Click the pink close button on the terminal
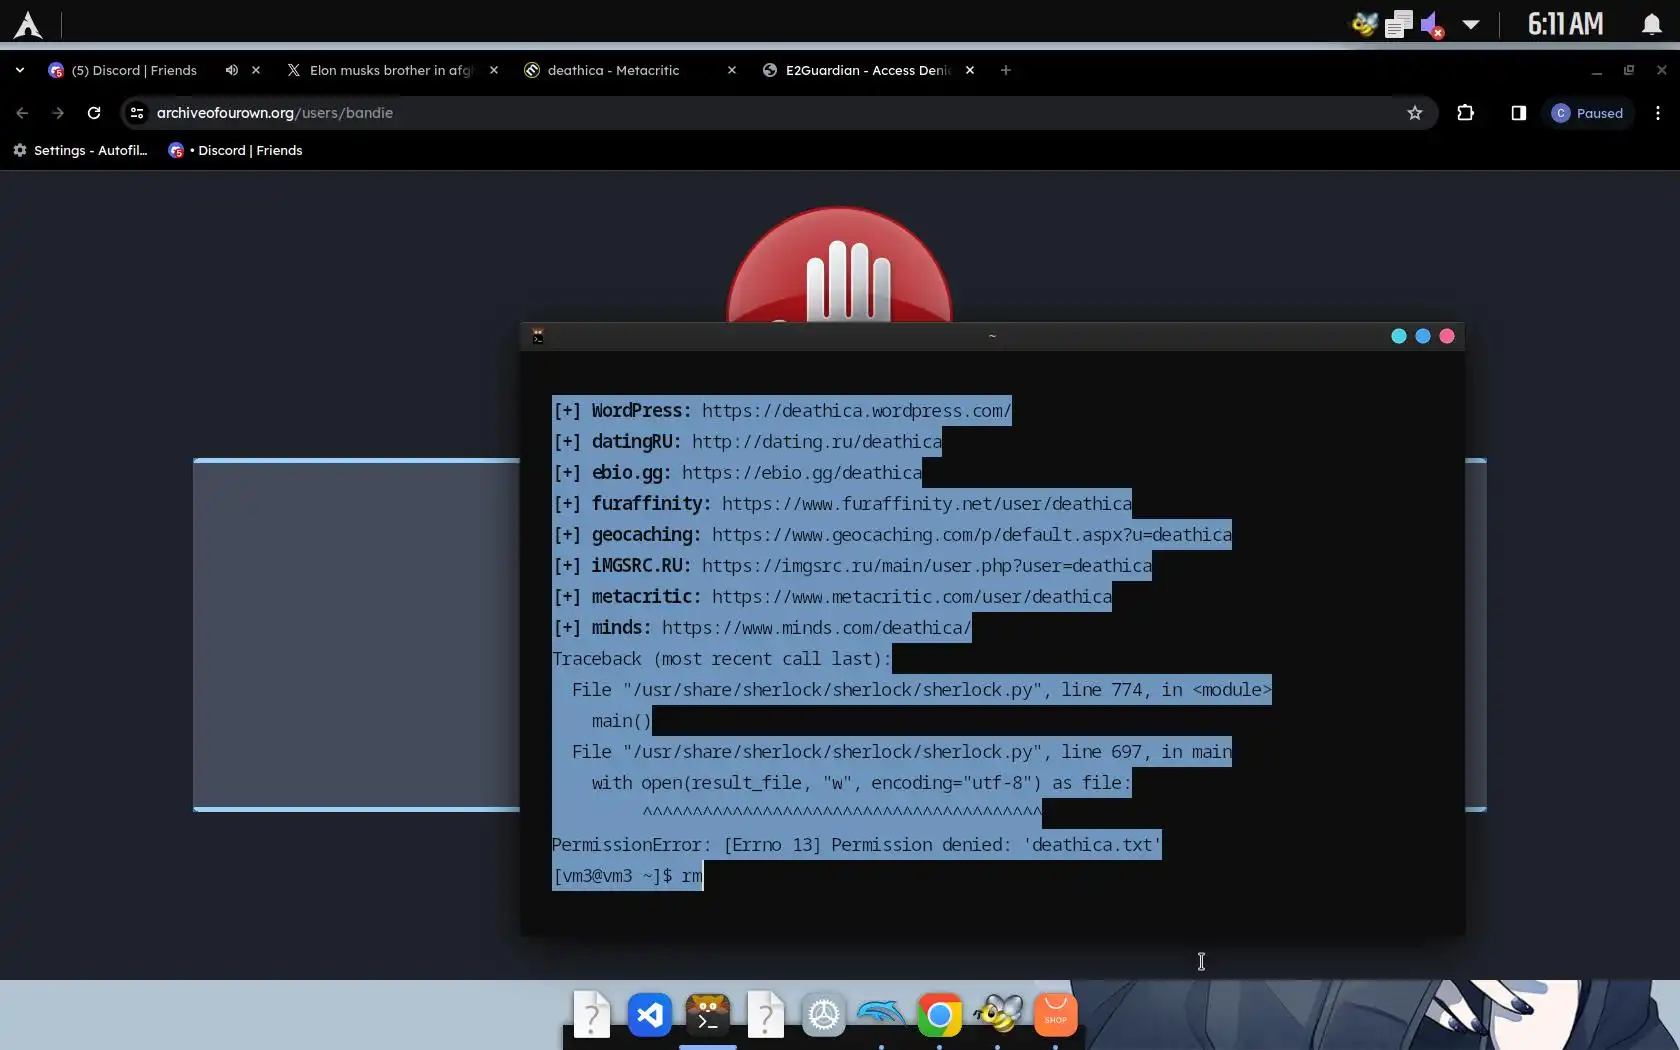The width and height of the screenshot is (1680, 1050). [1447, 336]
